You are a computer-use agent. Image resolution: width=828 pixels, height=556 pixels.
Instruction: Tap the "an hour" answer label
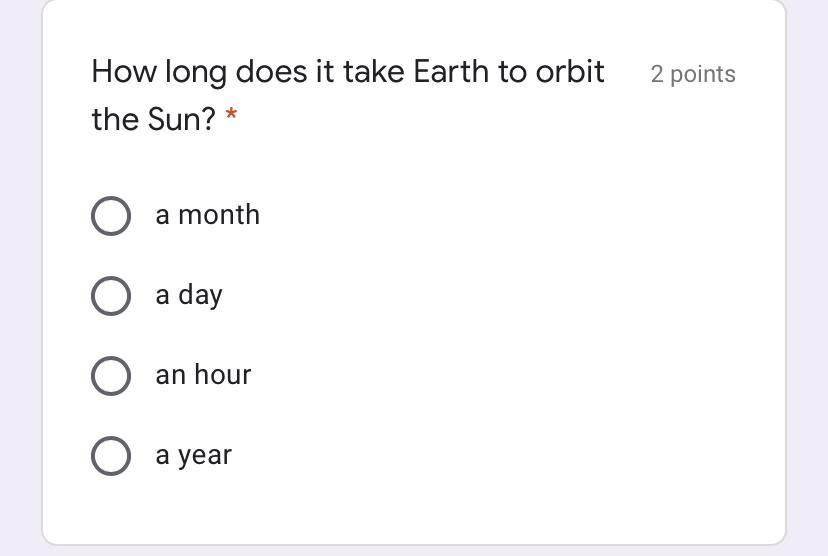(x=203, y=375)
